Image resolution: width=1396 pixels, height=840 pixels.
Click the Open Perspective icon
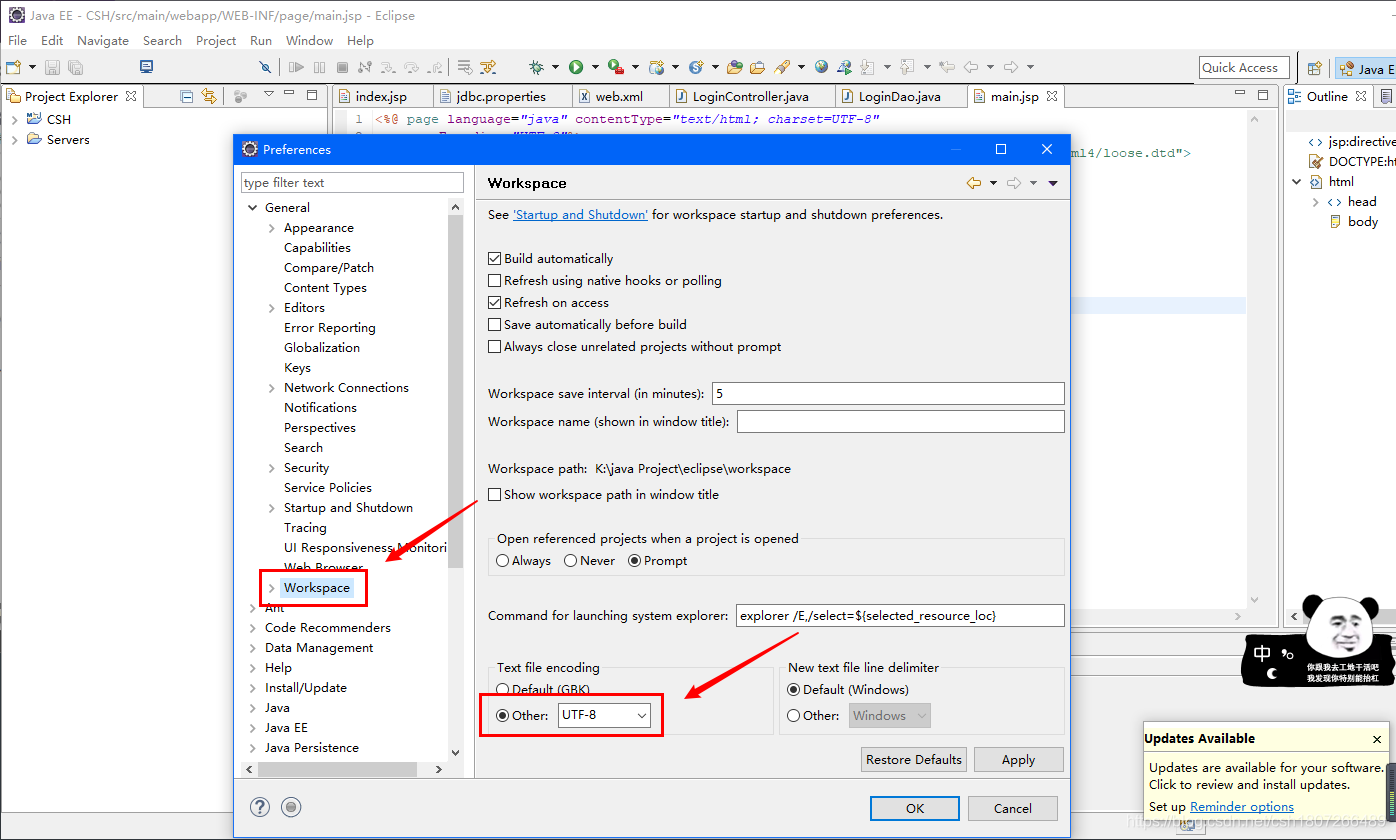pyautogui.click(x=1315, y=68)
